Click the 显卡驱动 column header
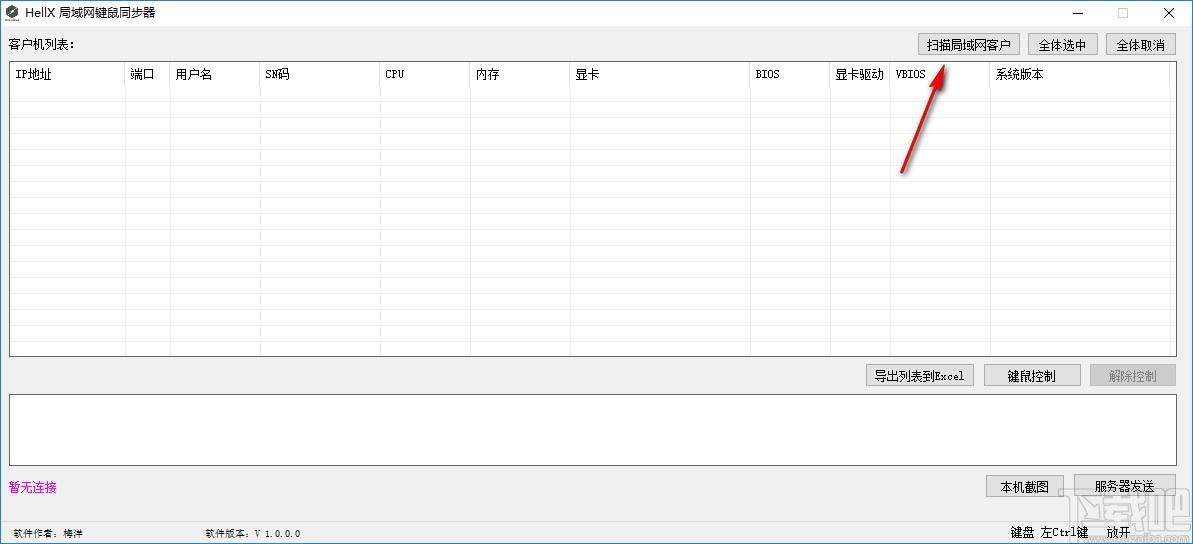The width and height of the screenshot is (1193, 544). point(861,75)
